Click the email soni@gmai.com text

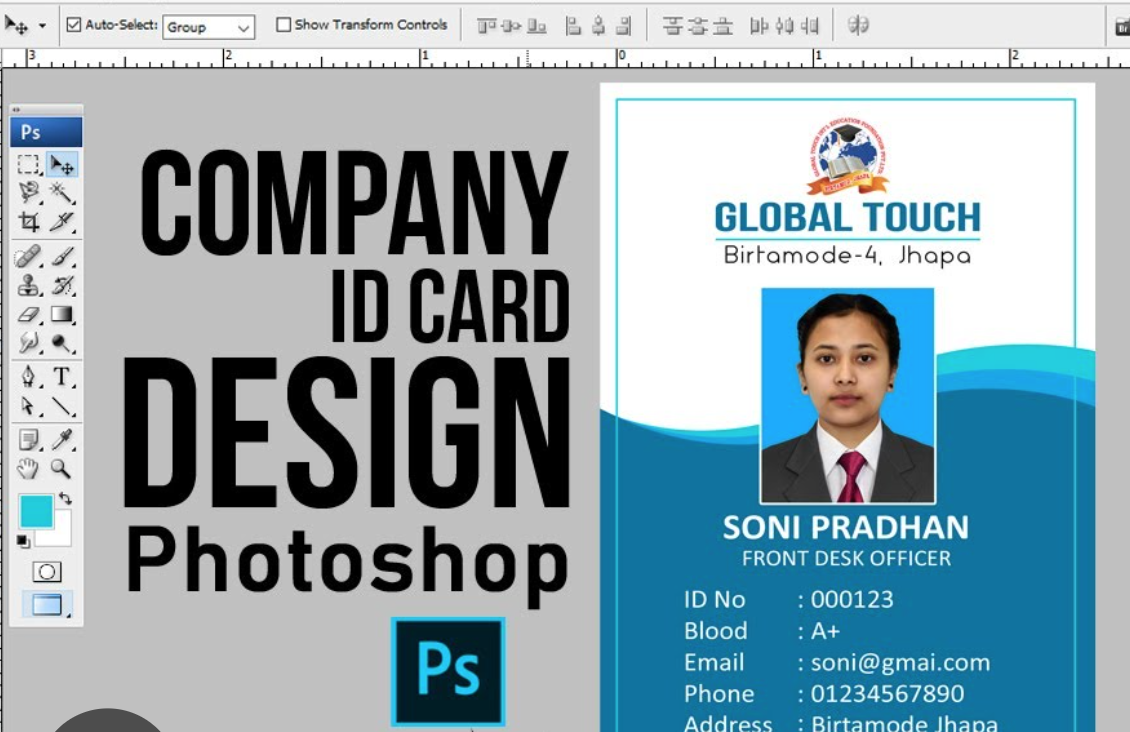point(900,663)
